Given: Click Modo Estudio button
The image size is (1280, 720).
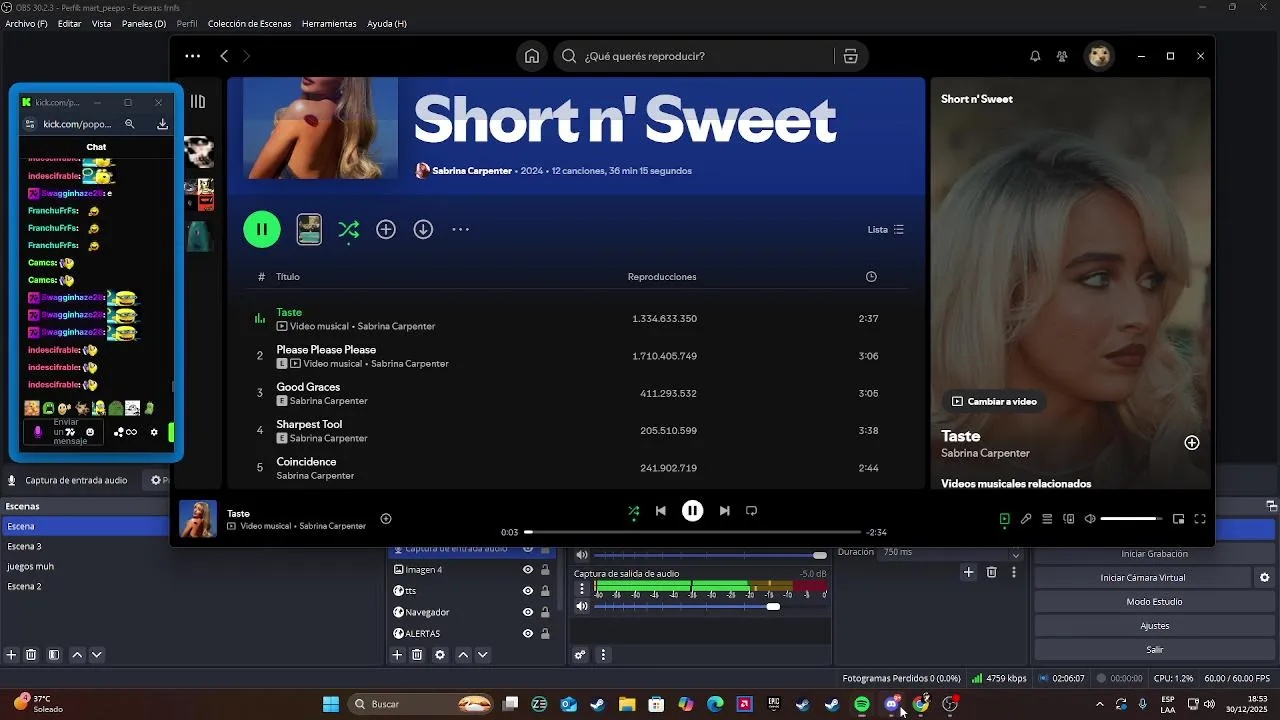Looking at the screenshot, I should 1154,602.
